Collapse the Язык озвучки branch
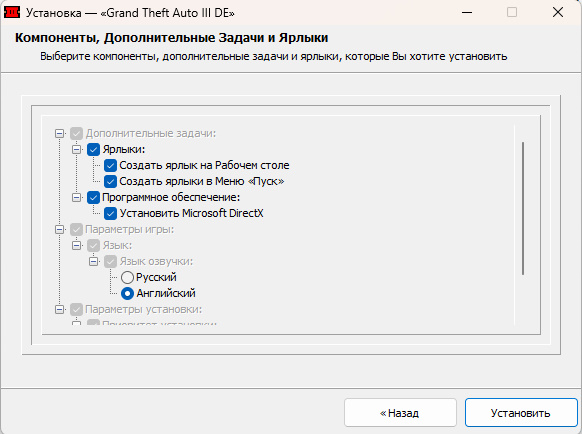582x434 pixels. 94,261
